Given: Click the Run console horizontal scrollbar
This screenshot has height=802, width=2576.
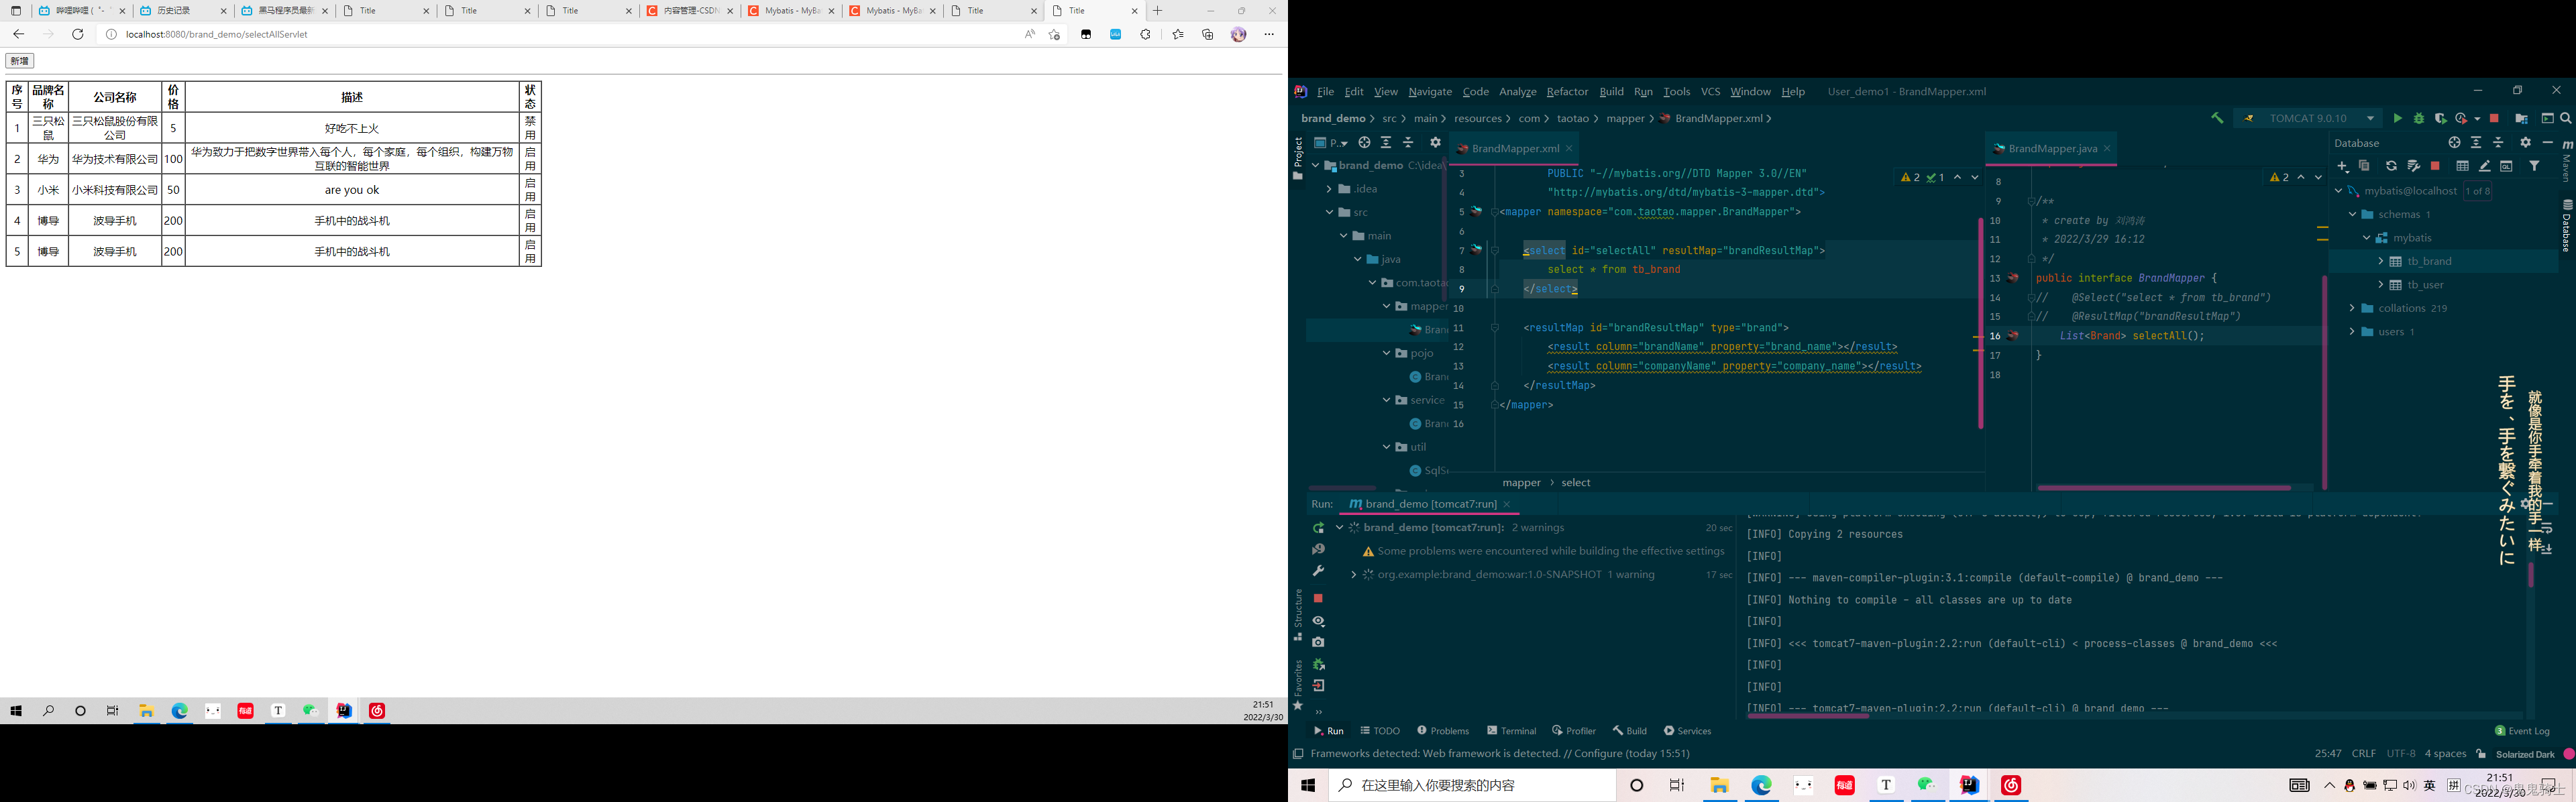Looking at the screenshot, I should tap(1808, 715).
